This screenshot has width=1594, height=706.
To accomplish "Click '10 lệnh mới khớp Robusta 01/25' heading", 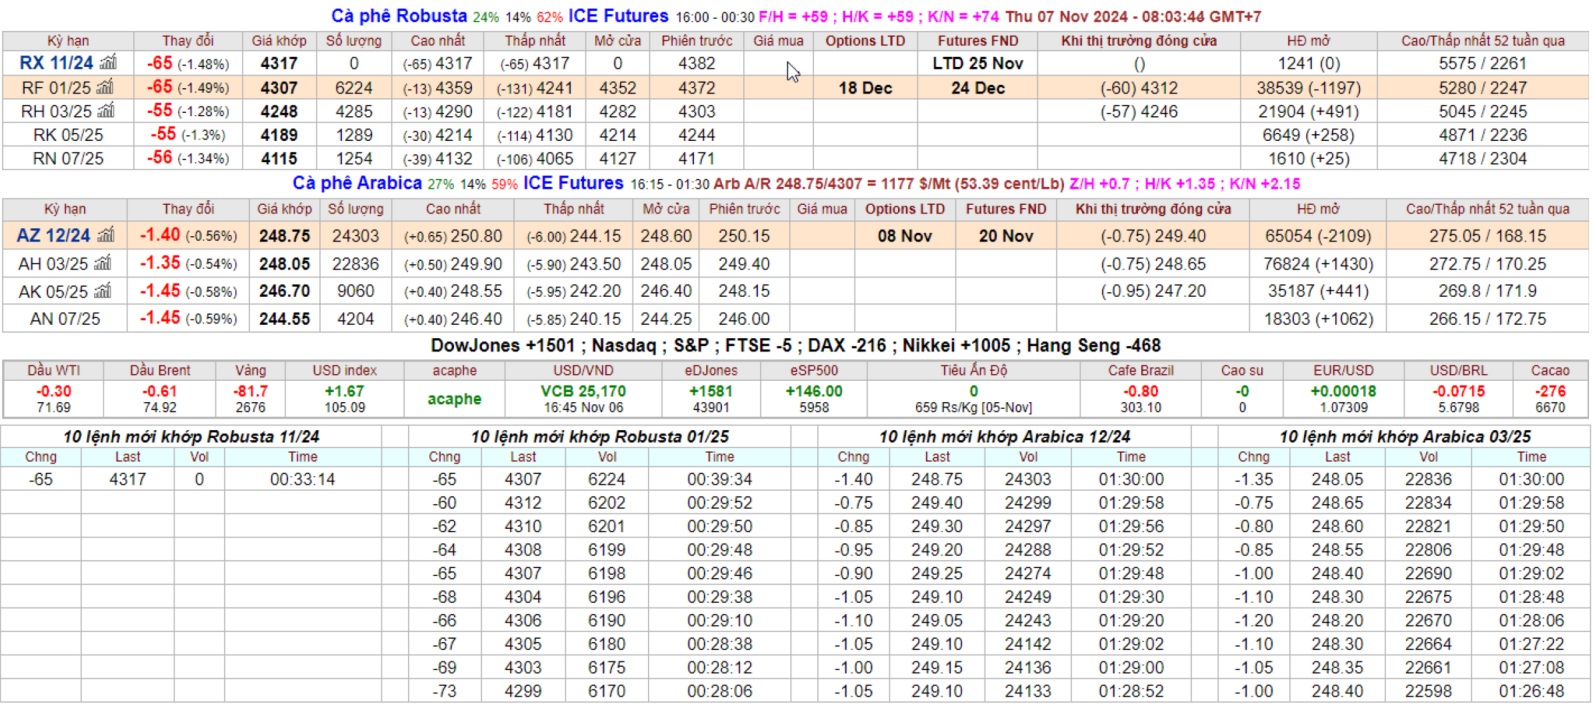I will coord(599,437).
